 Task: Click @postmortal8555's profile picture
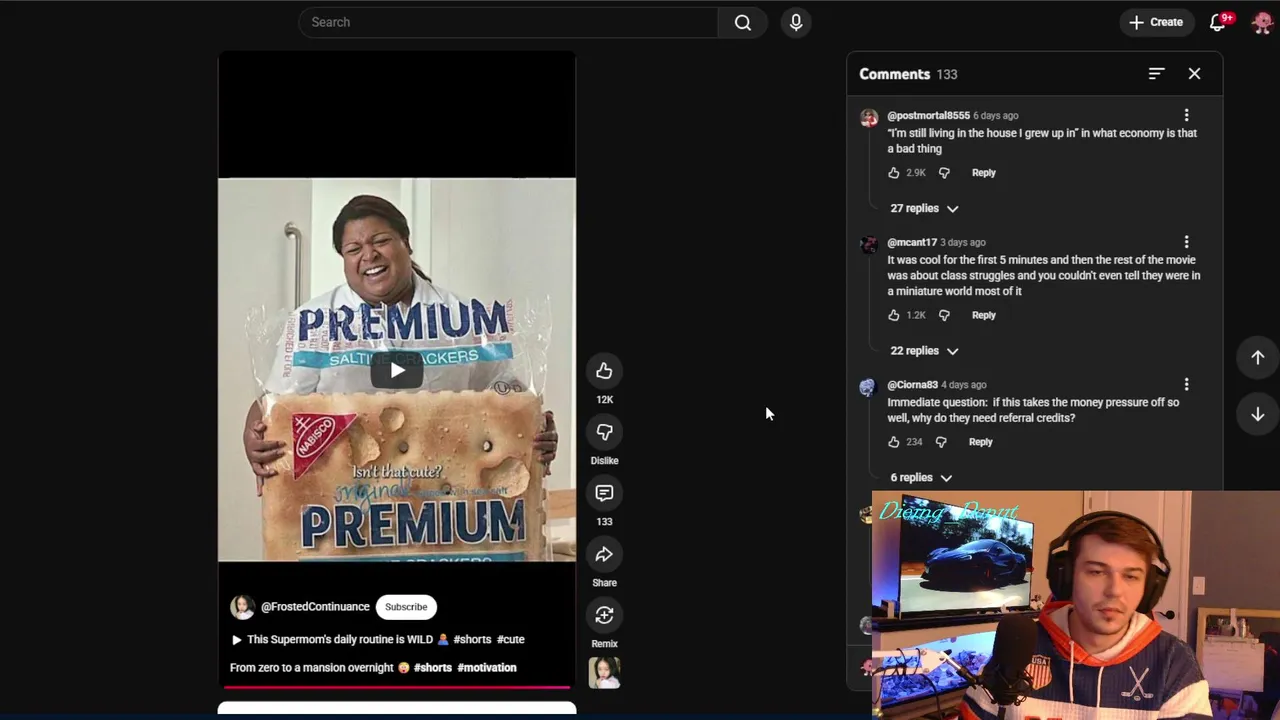coord(869,118)
